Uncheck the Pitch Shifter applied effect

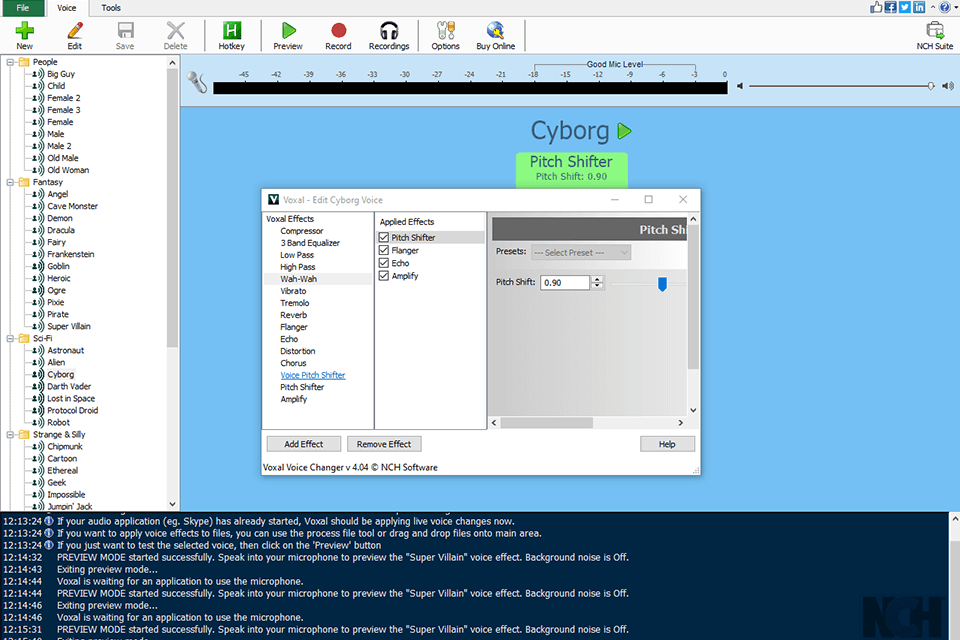click(x=384, y=238)
